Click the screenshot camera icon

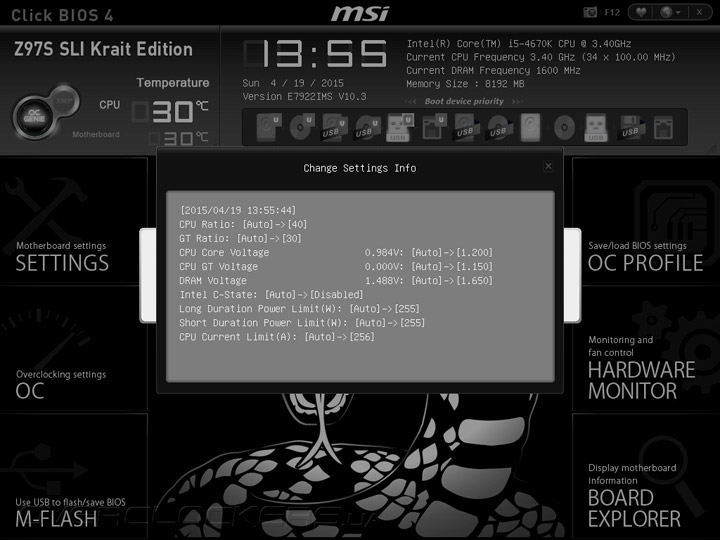pyautogui.click(x=590, y=12)
